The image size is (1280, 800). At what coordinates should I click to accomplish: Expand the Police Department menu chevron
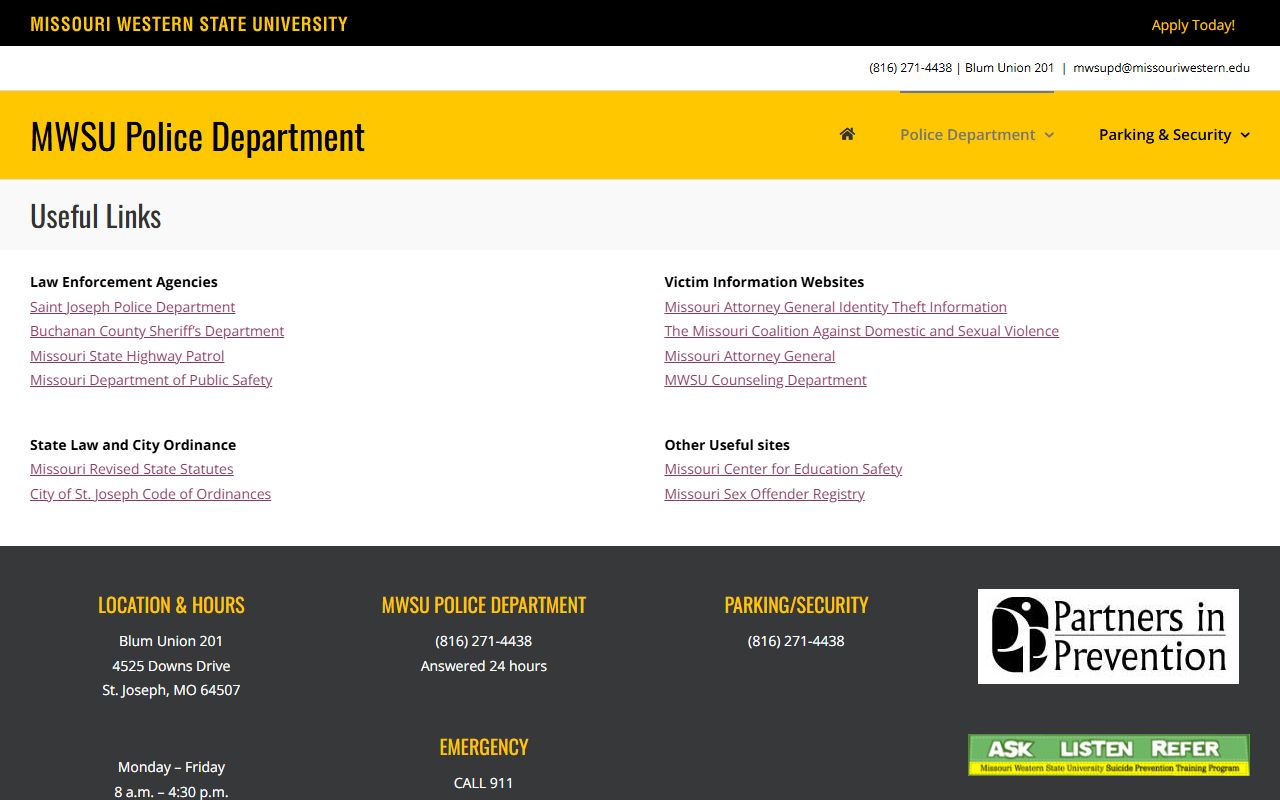(x=1049, y=135)
